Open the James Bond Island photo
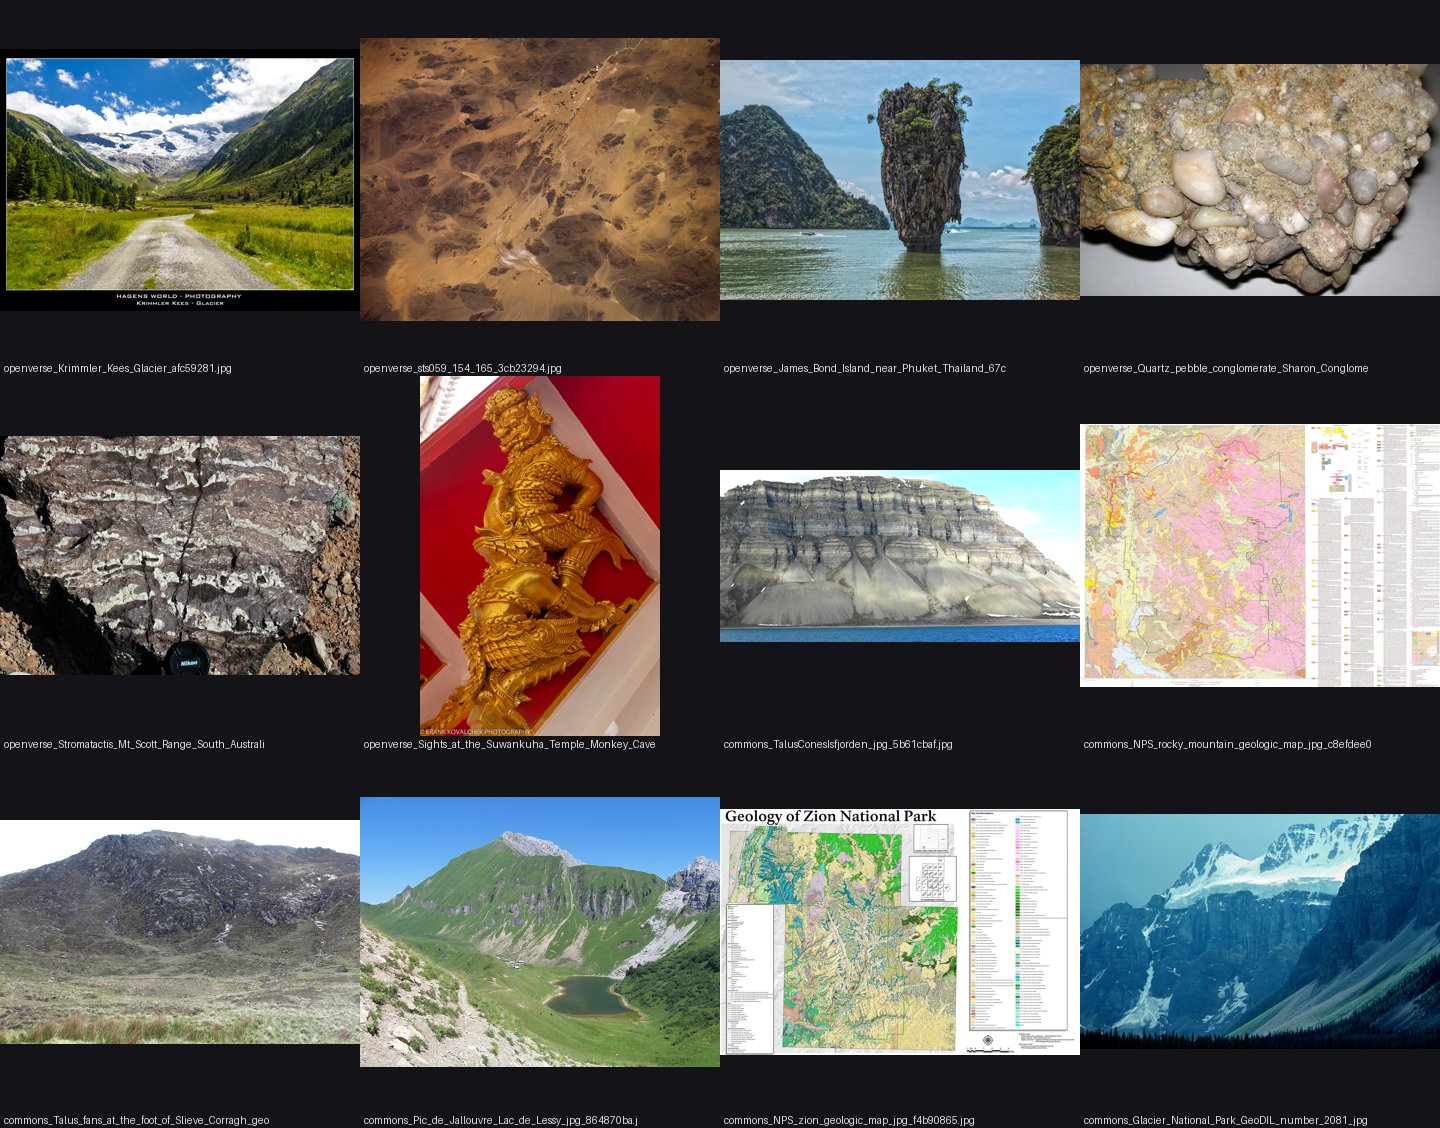The height and width of the screenshot is (1128, 1440). pos(900,180)
